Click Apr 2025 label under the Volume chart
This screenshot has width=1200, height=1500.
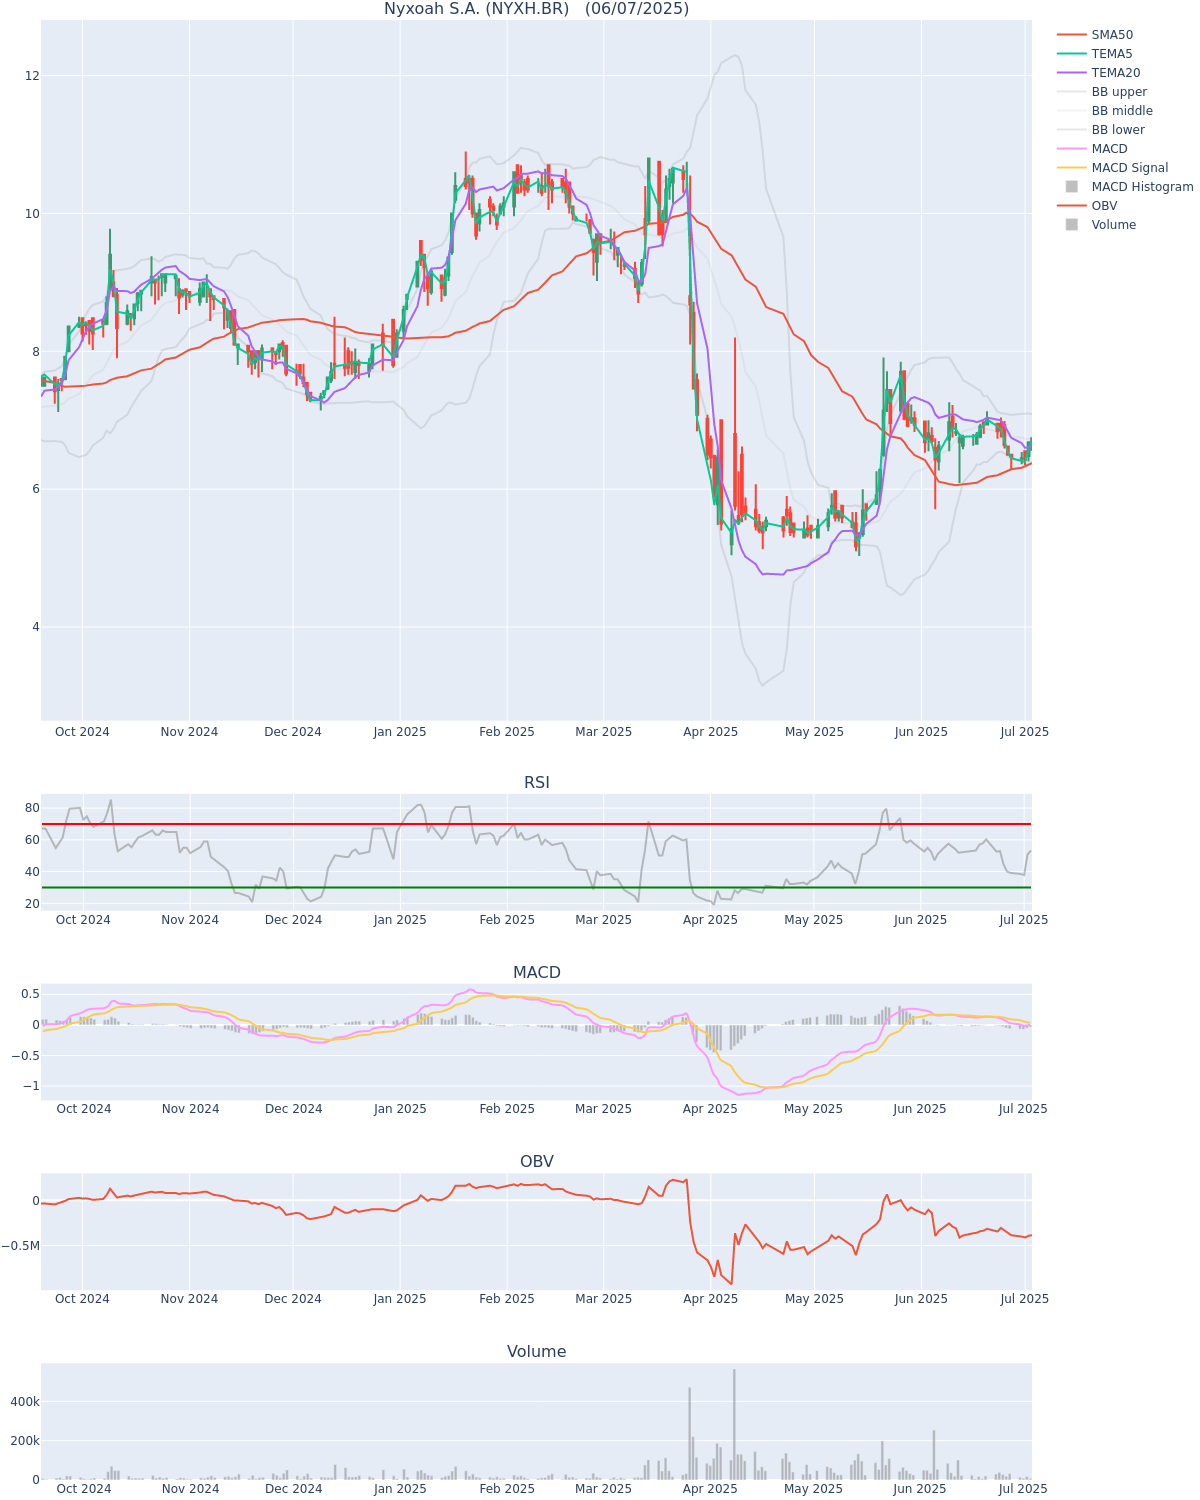click(711, 1489)
